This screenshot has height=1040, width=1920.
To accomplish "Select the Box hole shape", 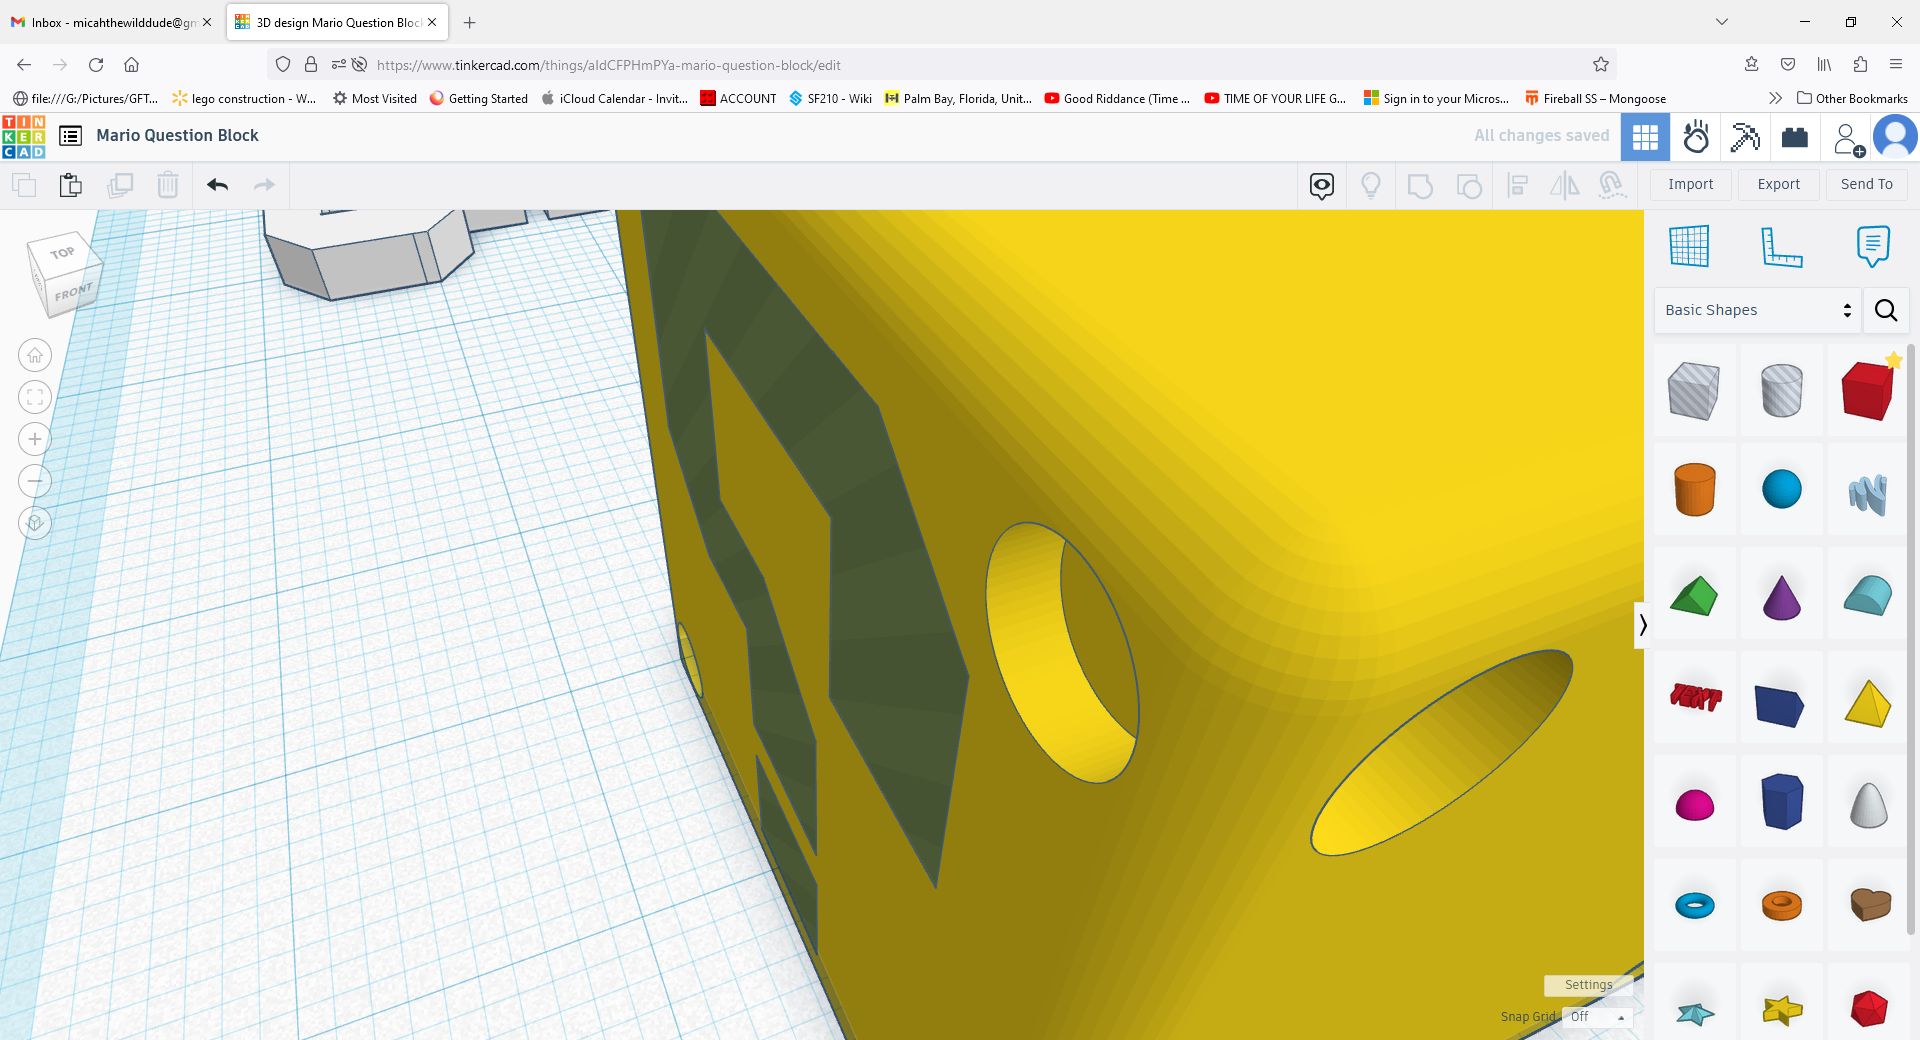I will coord(1693,390).
